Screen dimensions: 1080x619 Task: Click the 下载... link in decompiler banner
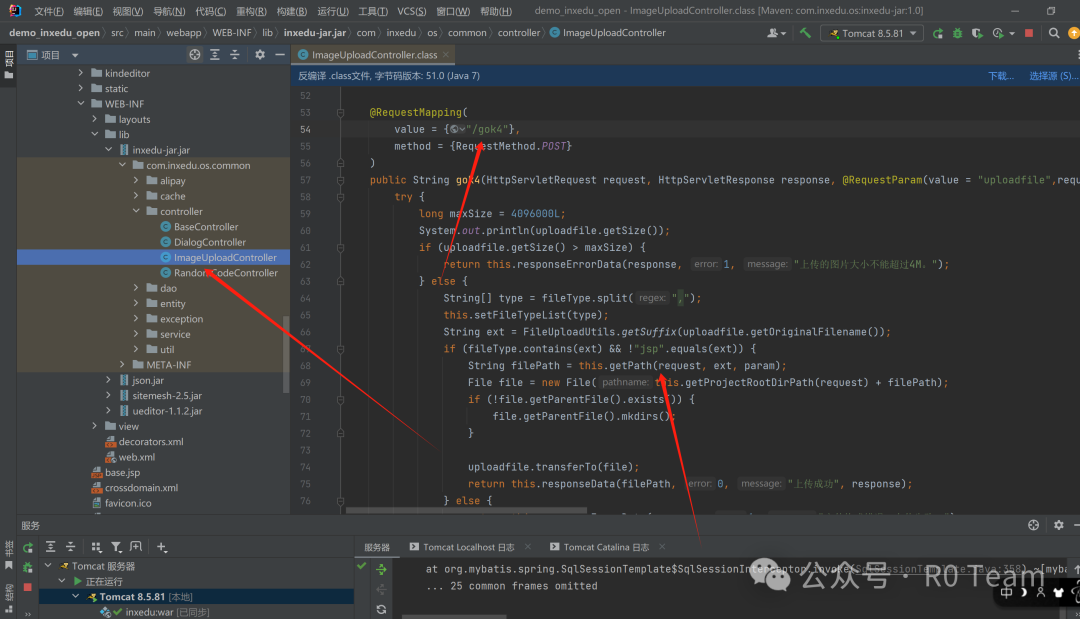click(x=1001, y=76)
